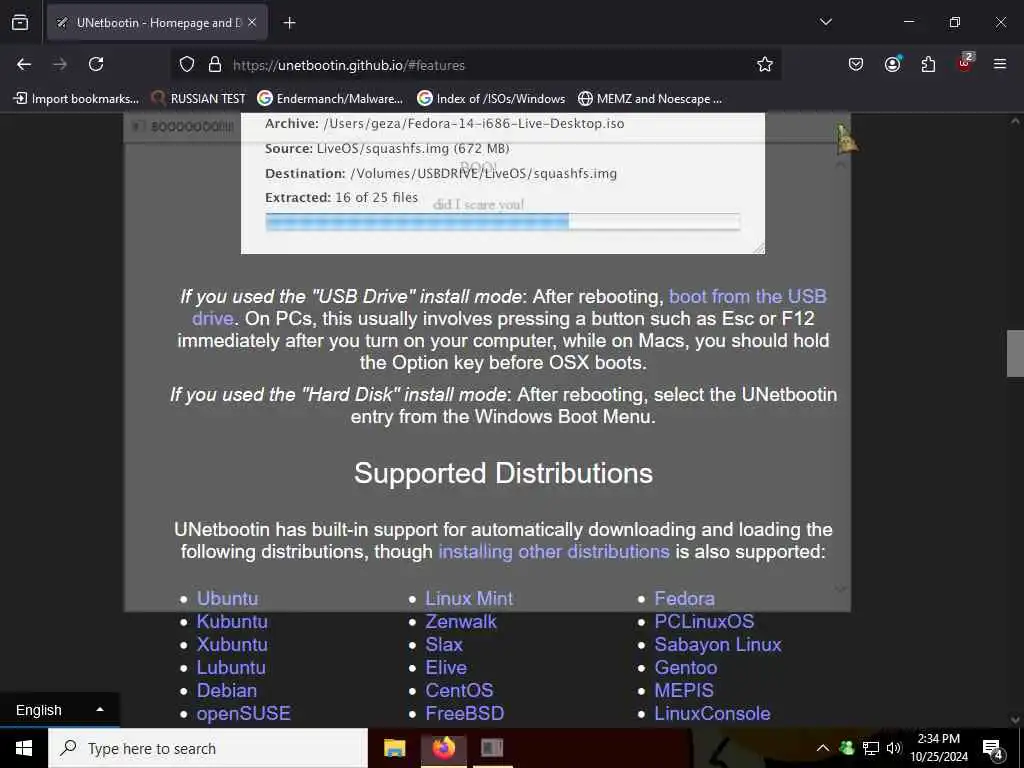Open clock showing 2:34 PM

[x=939, y=748]
